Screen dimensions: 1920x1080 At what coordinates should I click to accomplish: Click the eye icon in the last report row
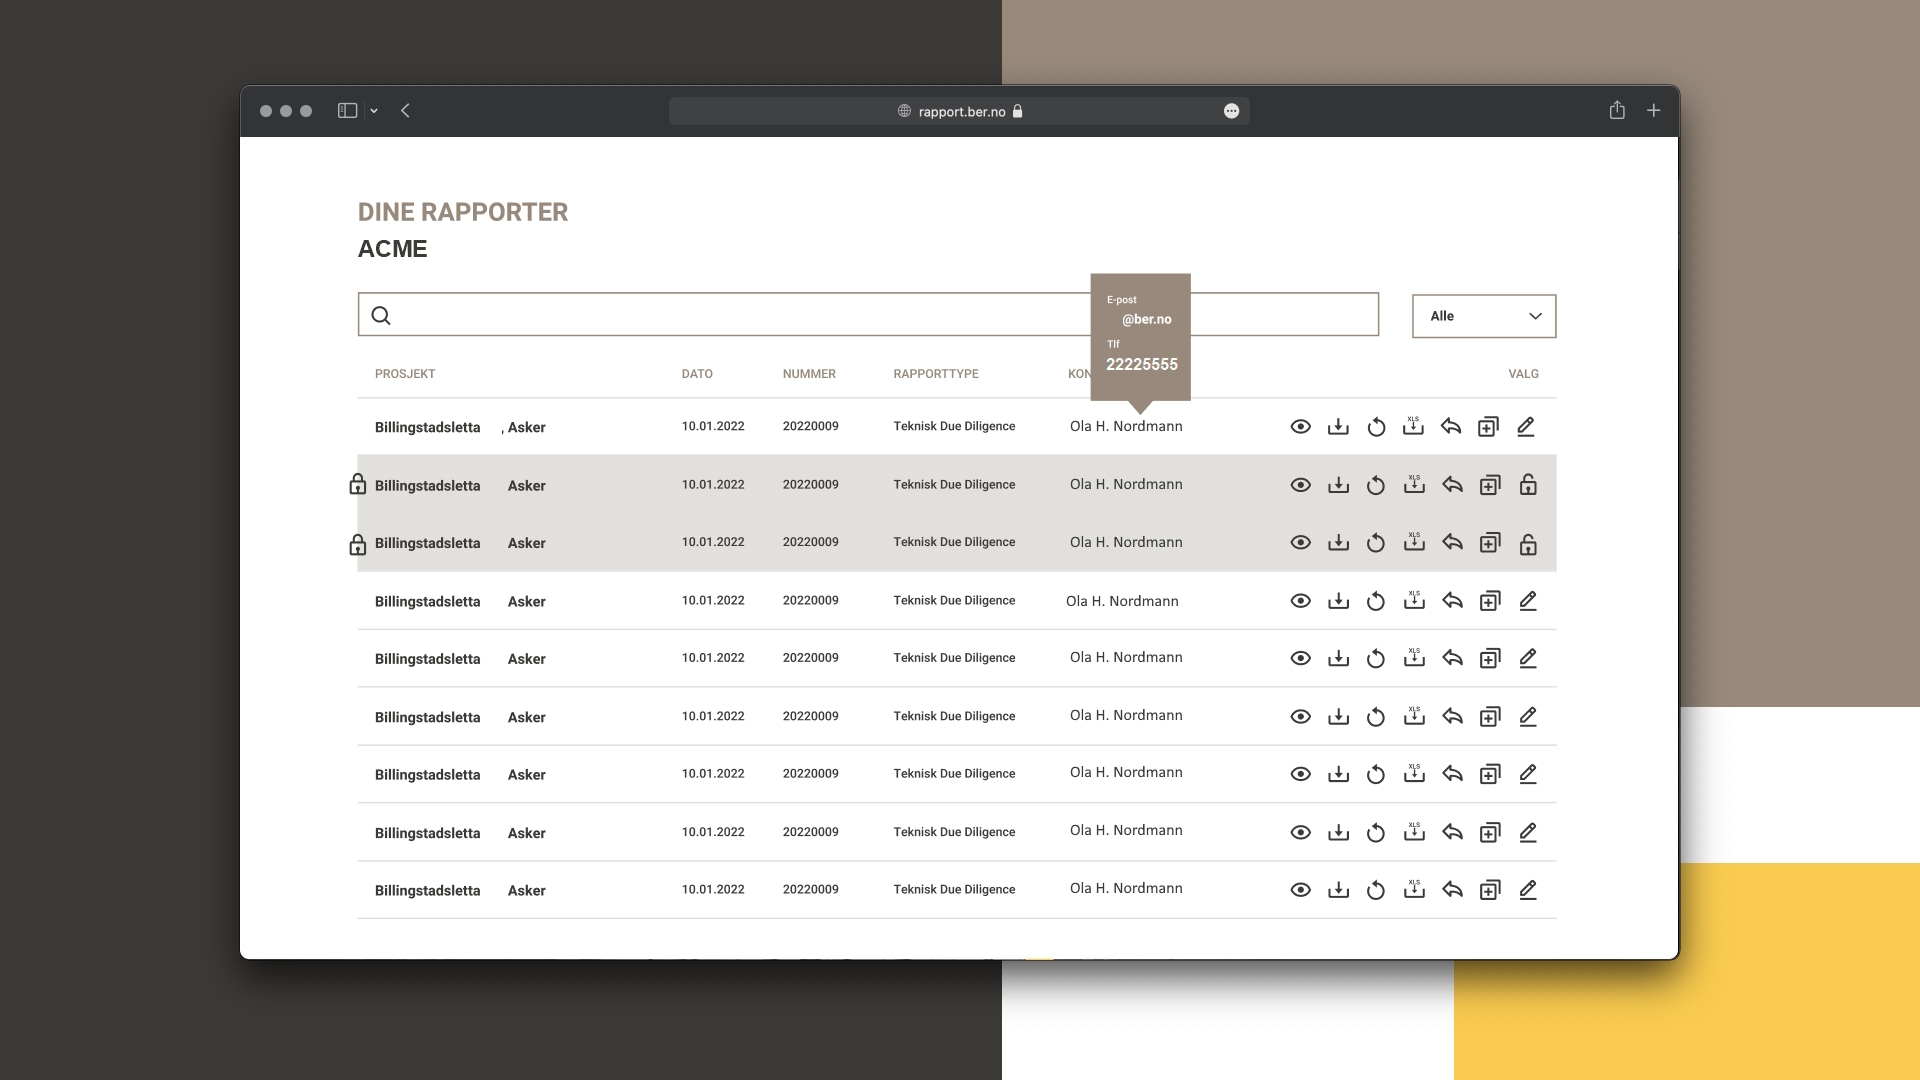(x=1300, y=890)
